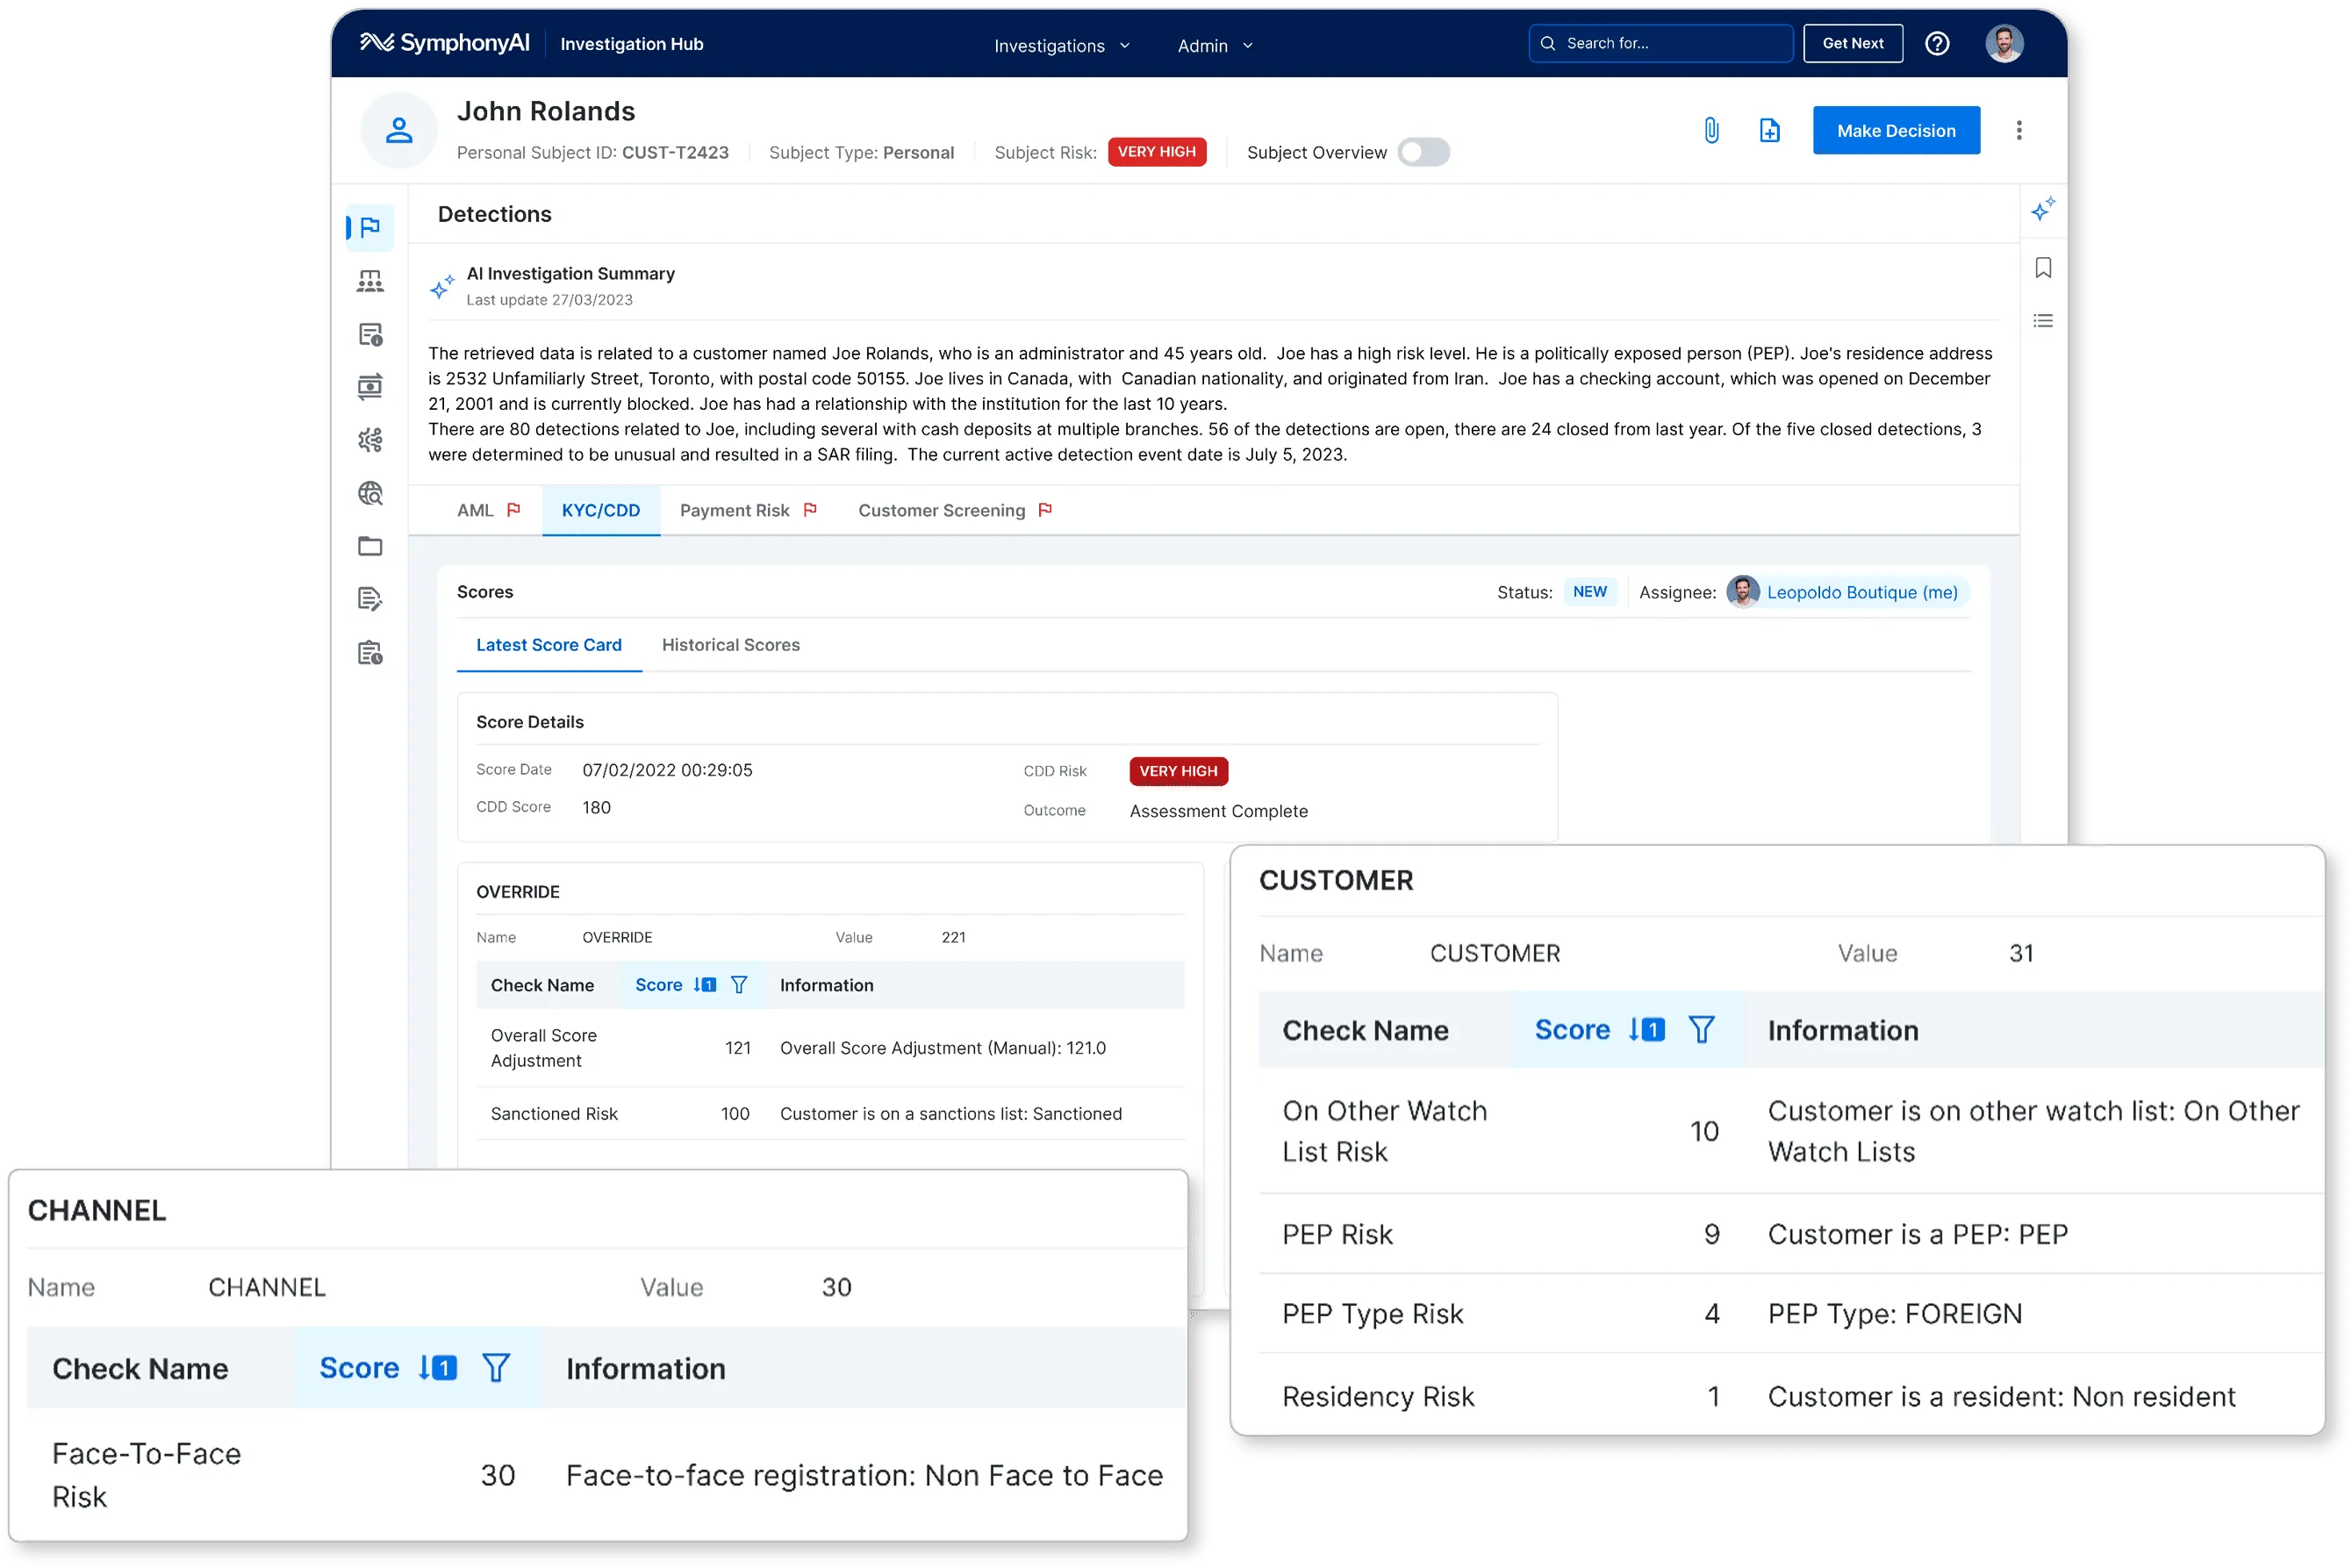The height and width of the screenshot is (1568, 2352).
Task: Filter Score column in OVERRIDE table
Action: 739,985
